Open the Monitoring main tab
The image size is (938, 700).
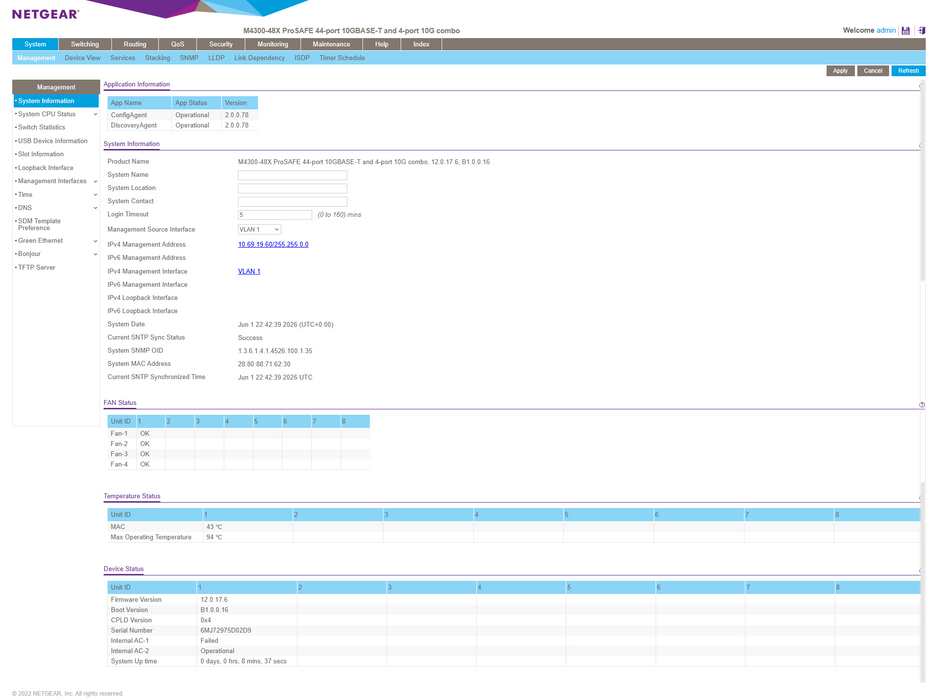click(x=273, y=44)
